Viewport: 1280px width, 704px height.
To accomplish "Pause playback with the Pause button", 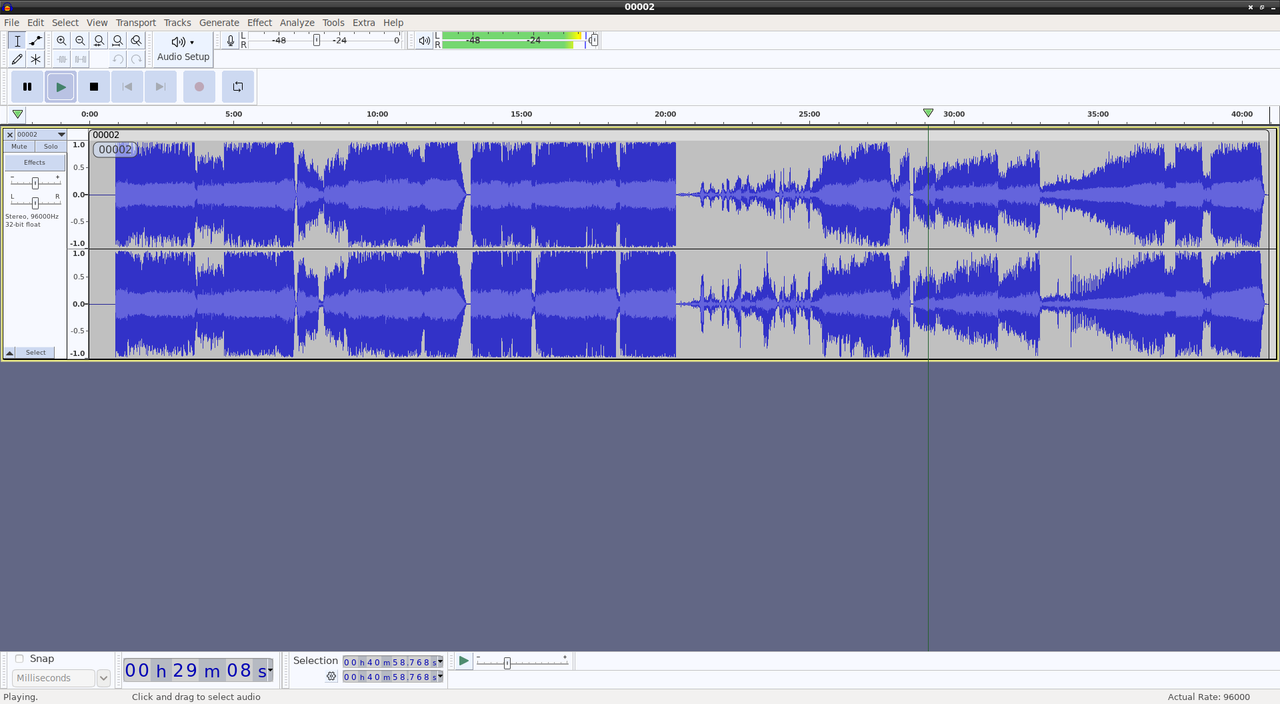I will 27,87.
